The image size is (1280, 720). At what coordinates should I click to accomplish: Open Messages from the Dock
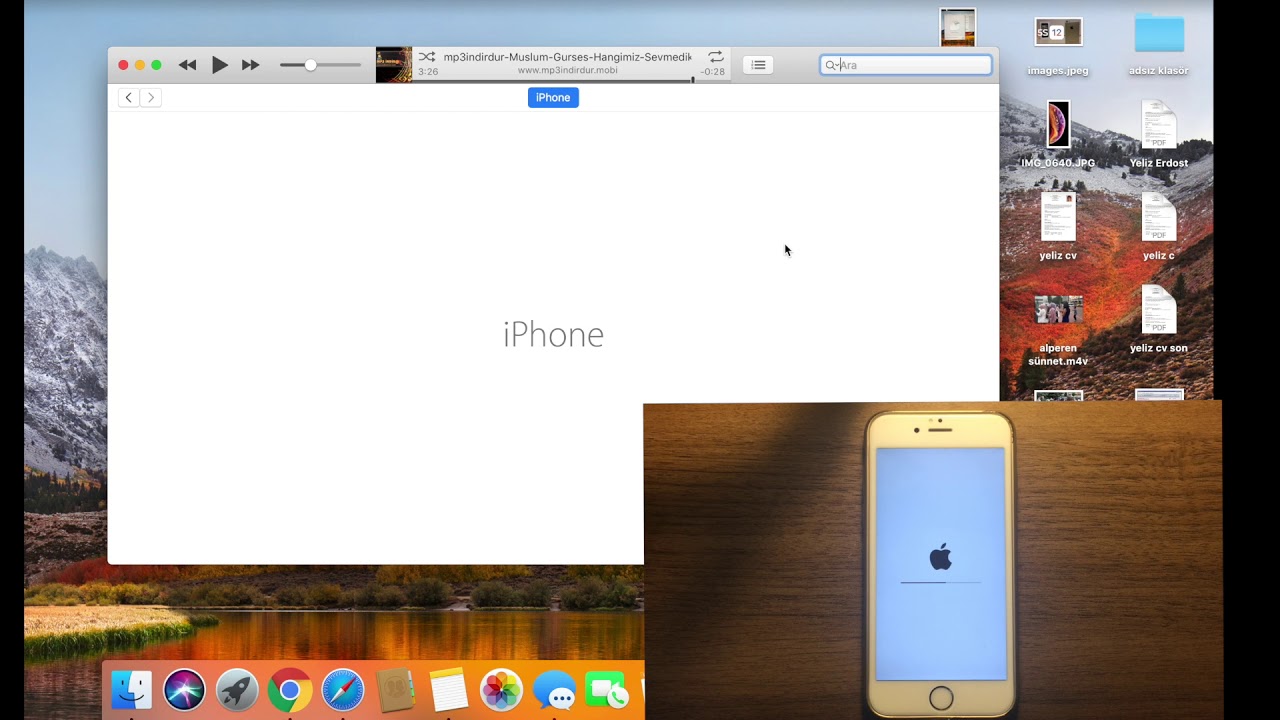click(x=554, y=690)
